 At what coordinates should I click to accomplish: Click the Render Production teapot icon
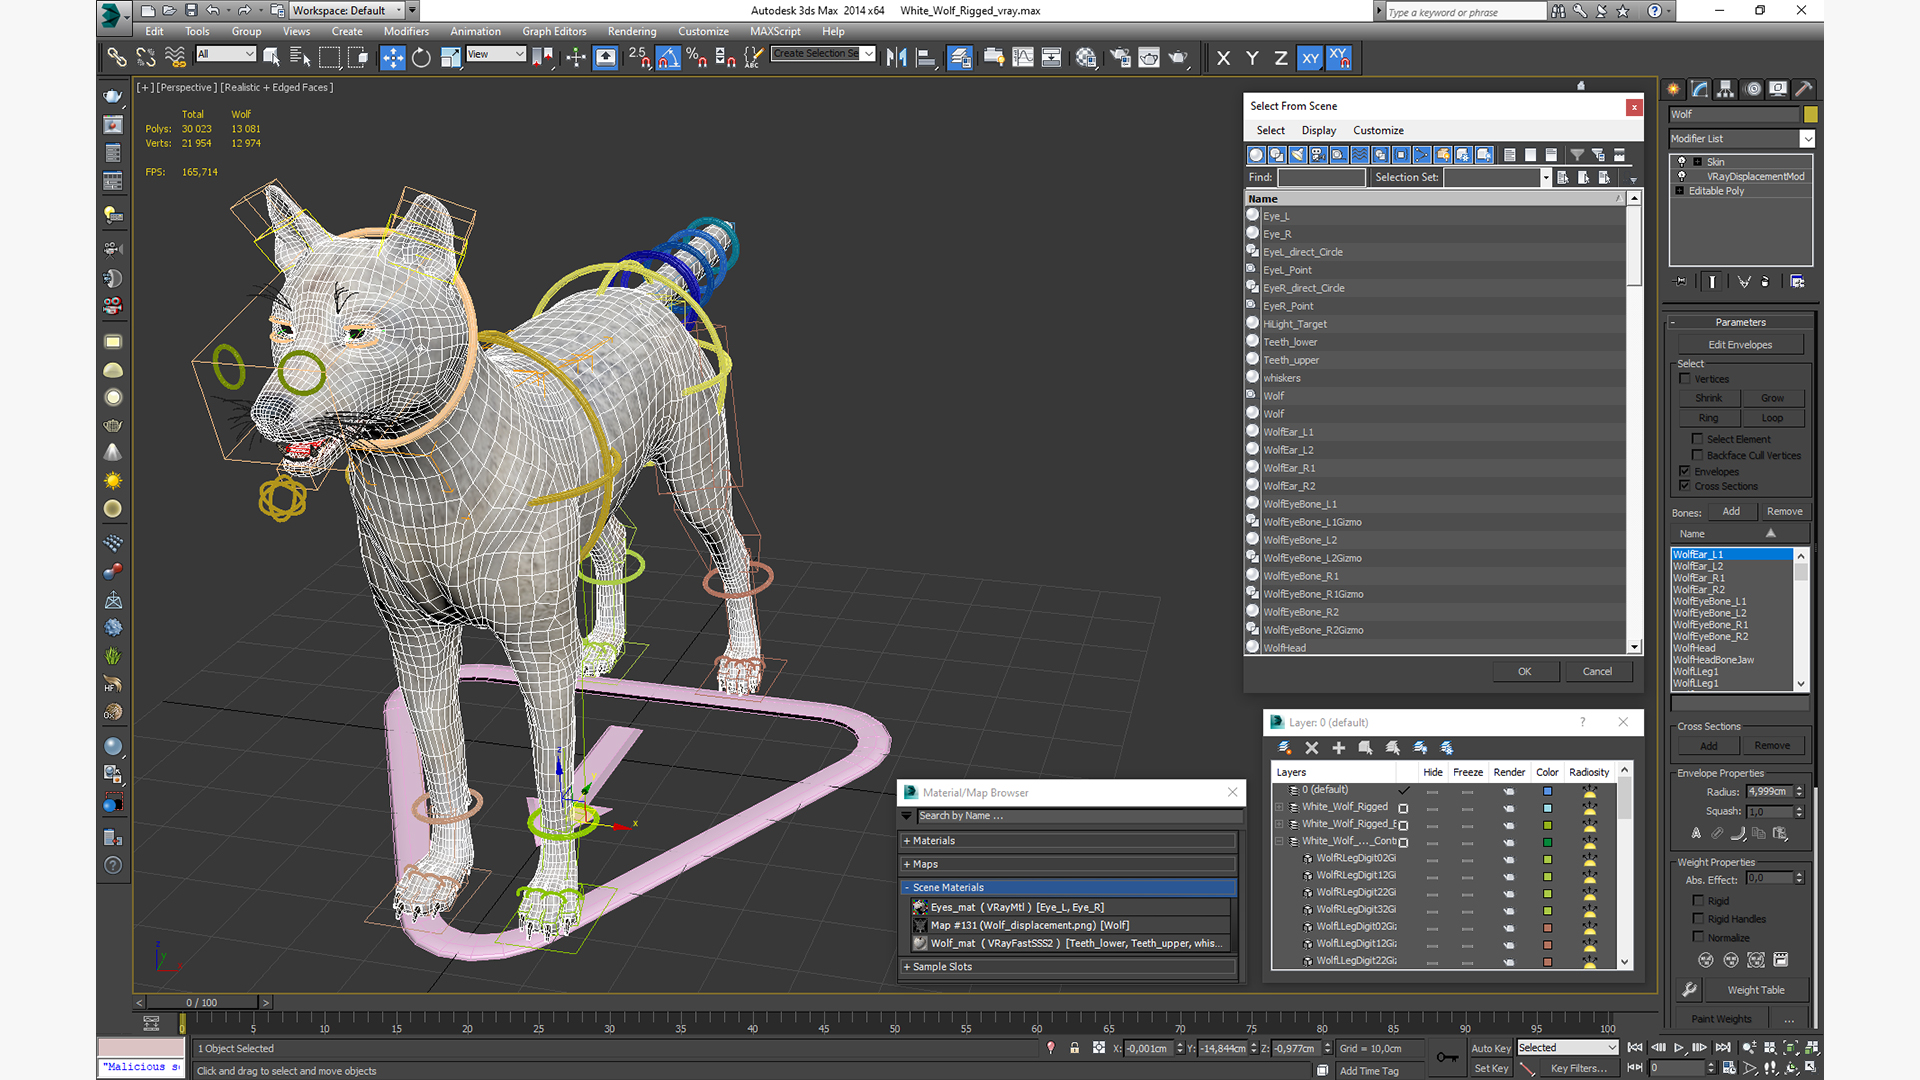click(x=1178, y=58)
